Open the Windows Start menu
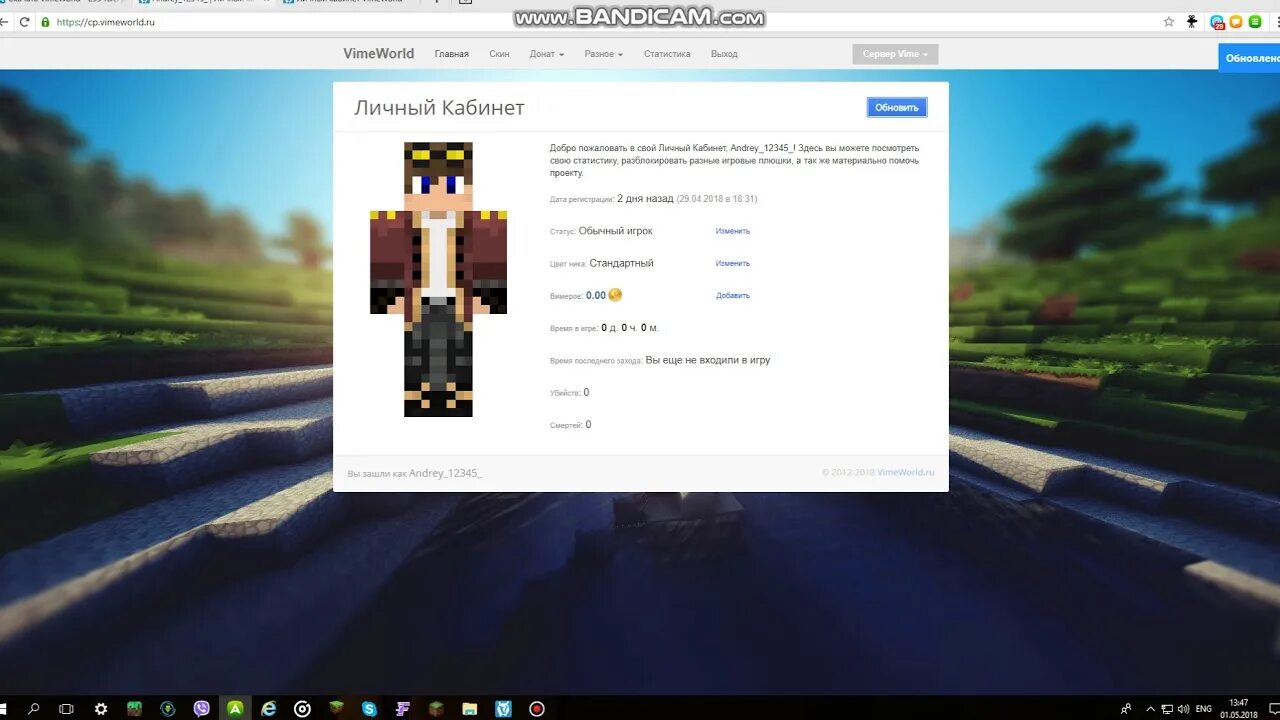 (x=5, y=709)
